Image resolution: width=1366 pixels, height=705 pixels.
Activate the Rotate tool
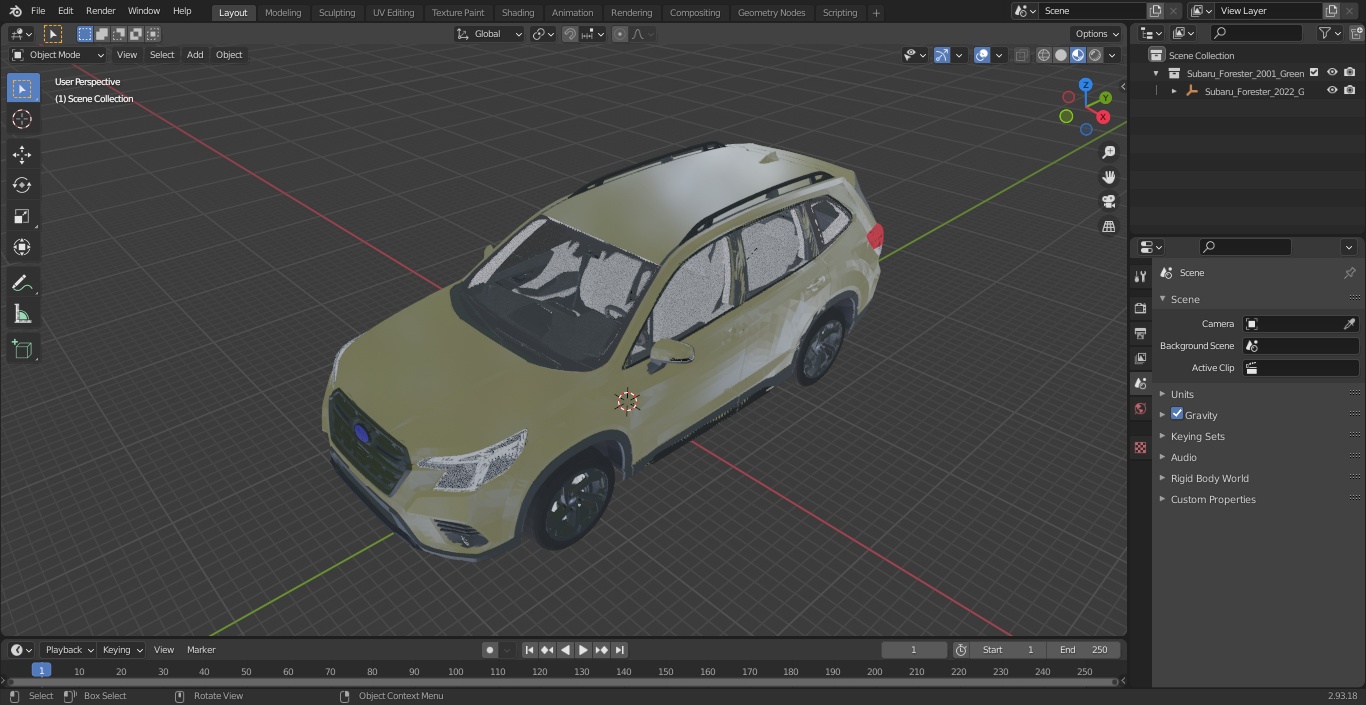click(x=22, y=185)
